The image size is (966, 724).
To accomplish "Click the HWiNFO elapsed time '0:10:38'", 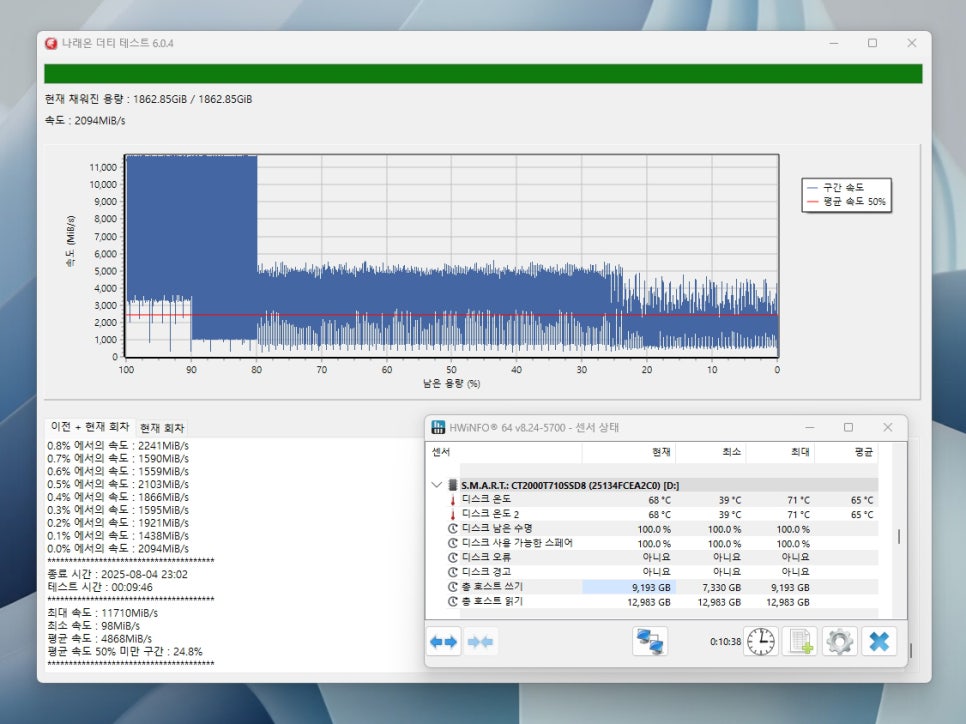I will (x=725, y=641).
